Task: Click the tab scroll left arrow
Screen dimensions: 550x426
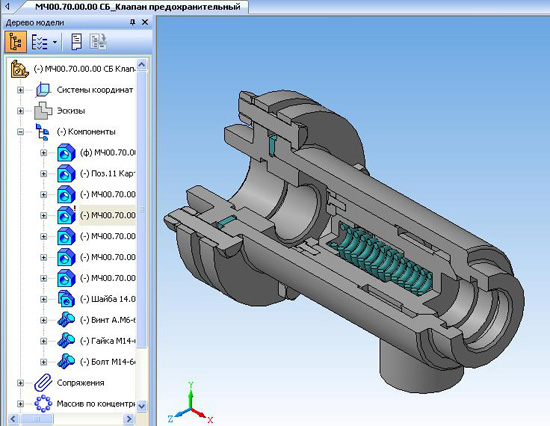Action: pyautogui.click(x=8, y=6)
